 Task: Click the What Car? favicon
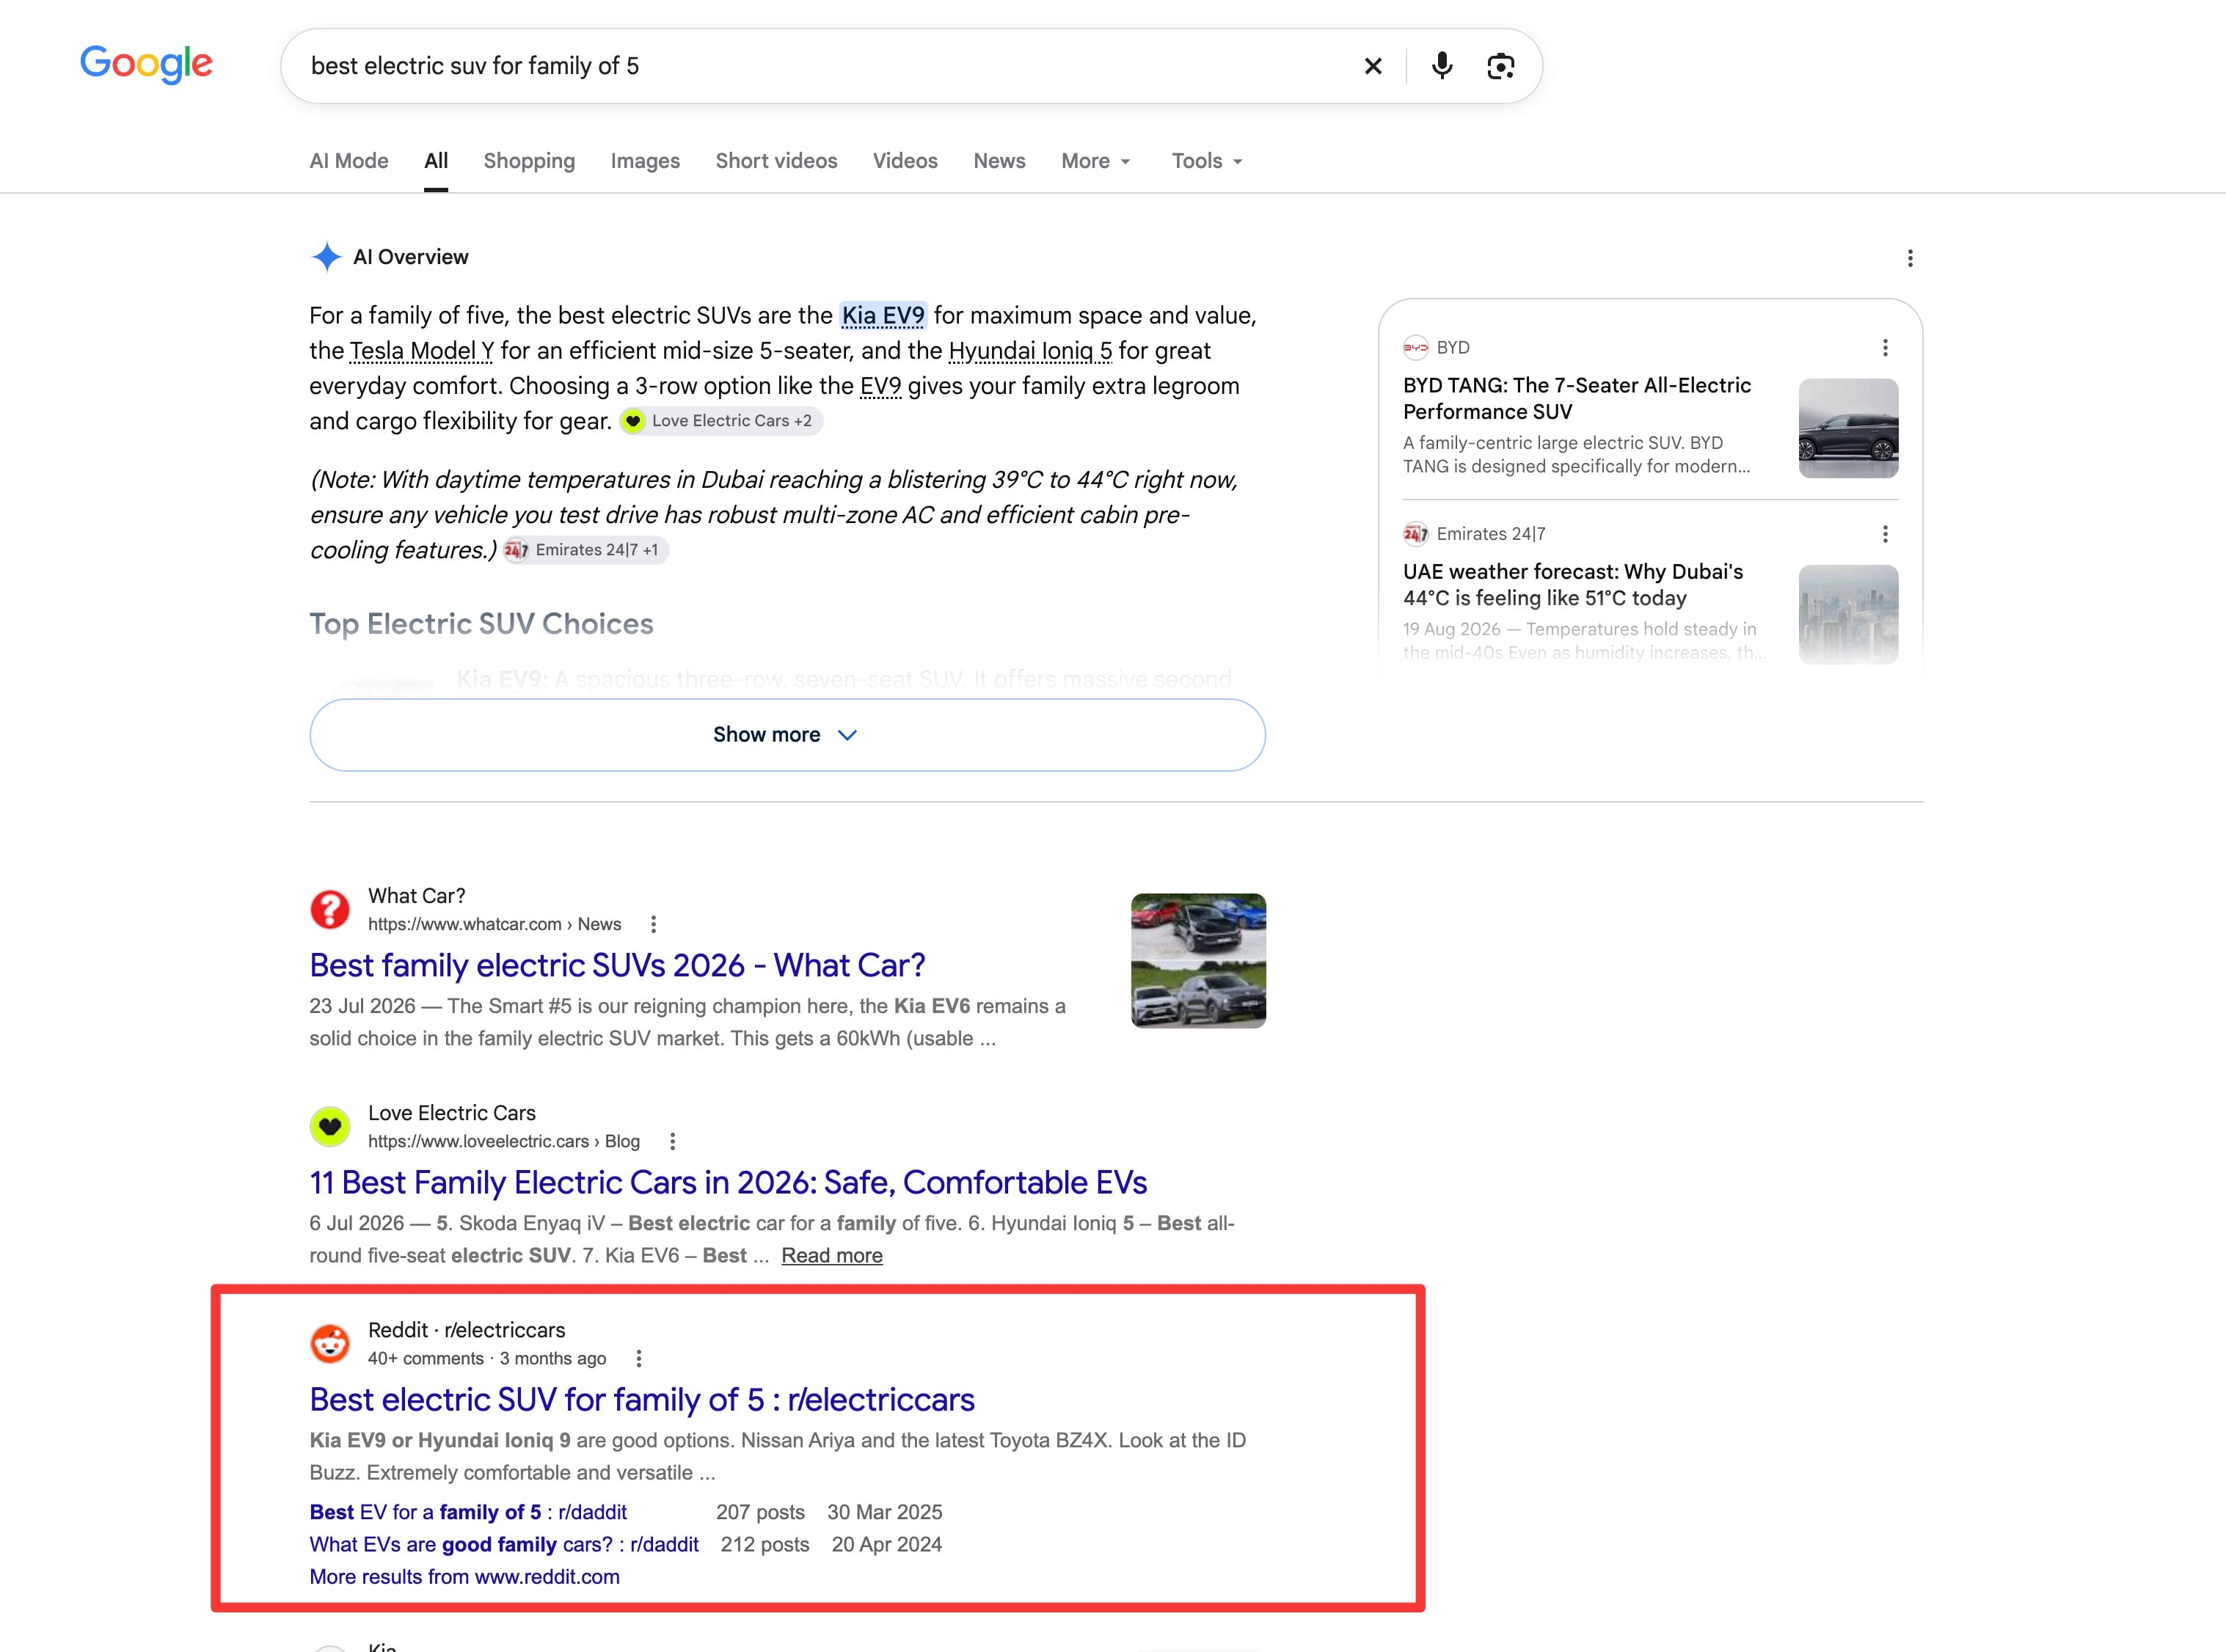[x=330, y=909]
